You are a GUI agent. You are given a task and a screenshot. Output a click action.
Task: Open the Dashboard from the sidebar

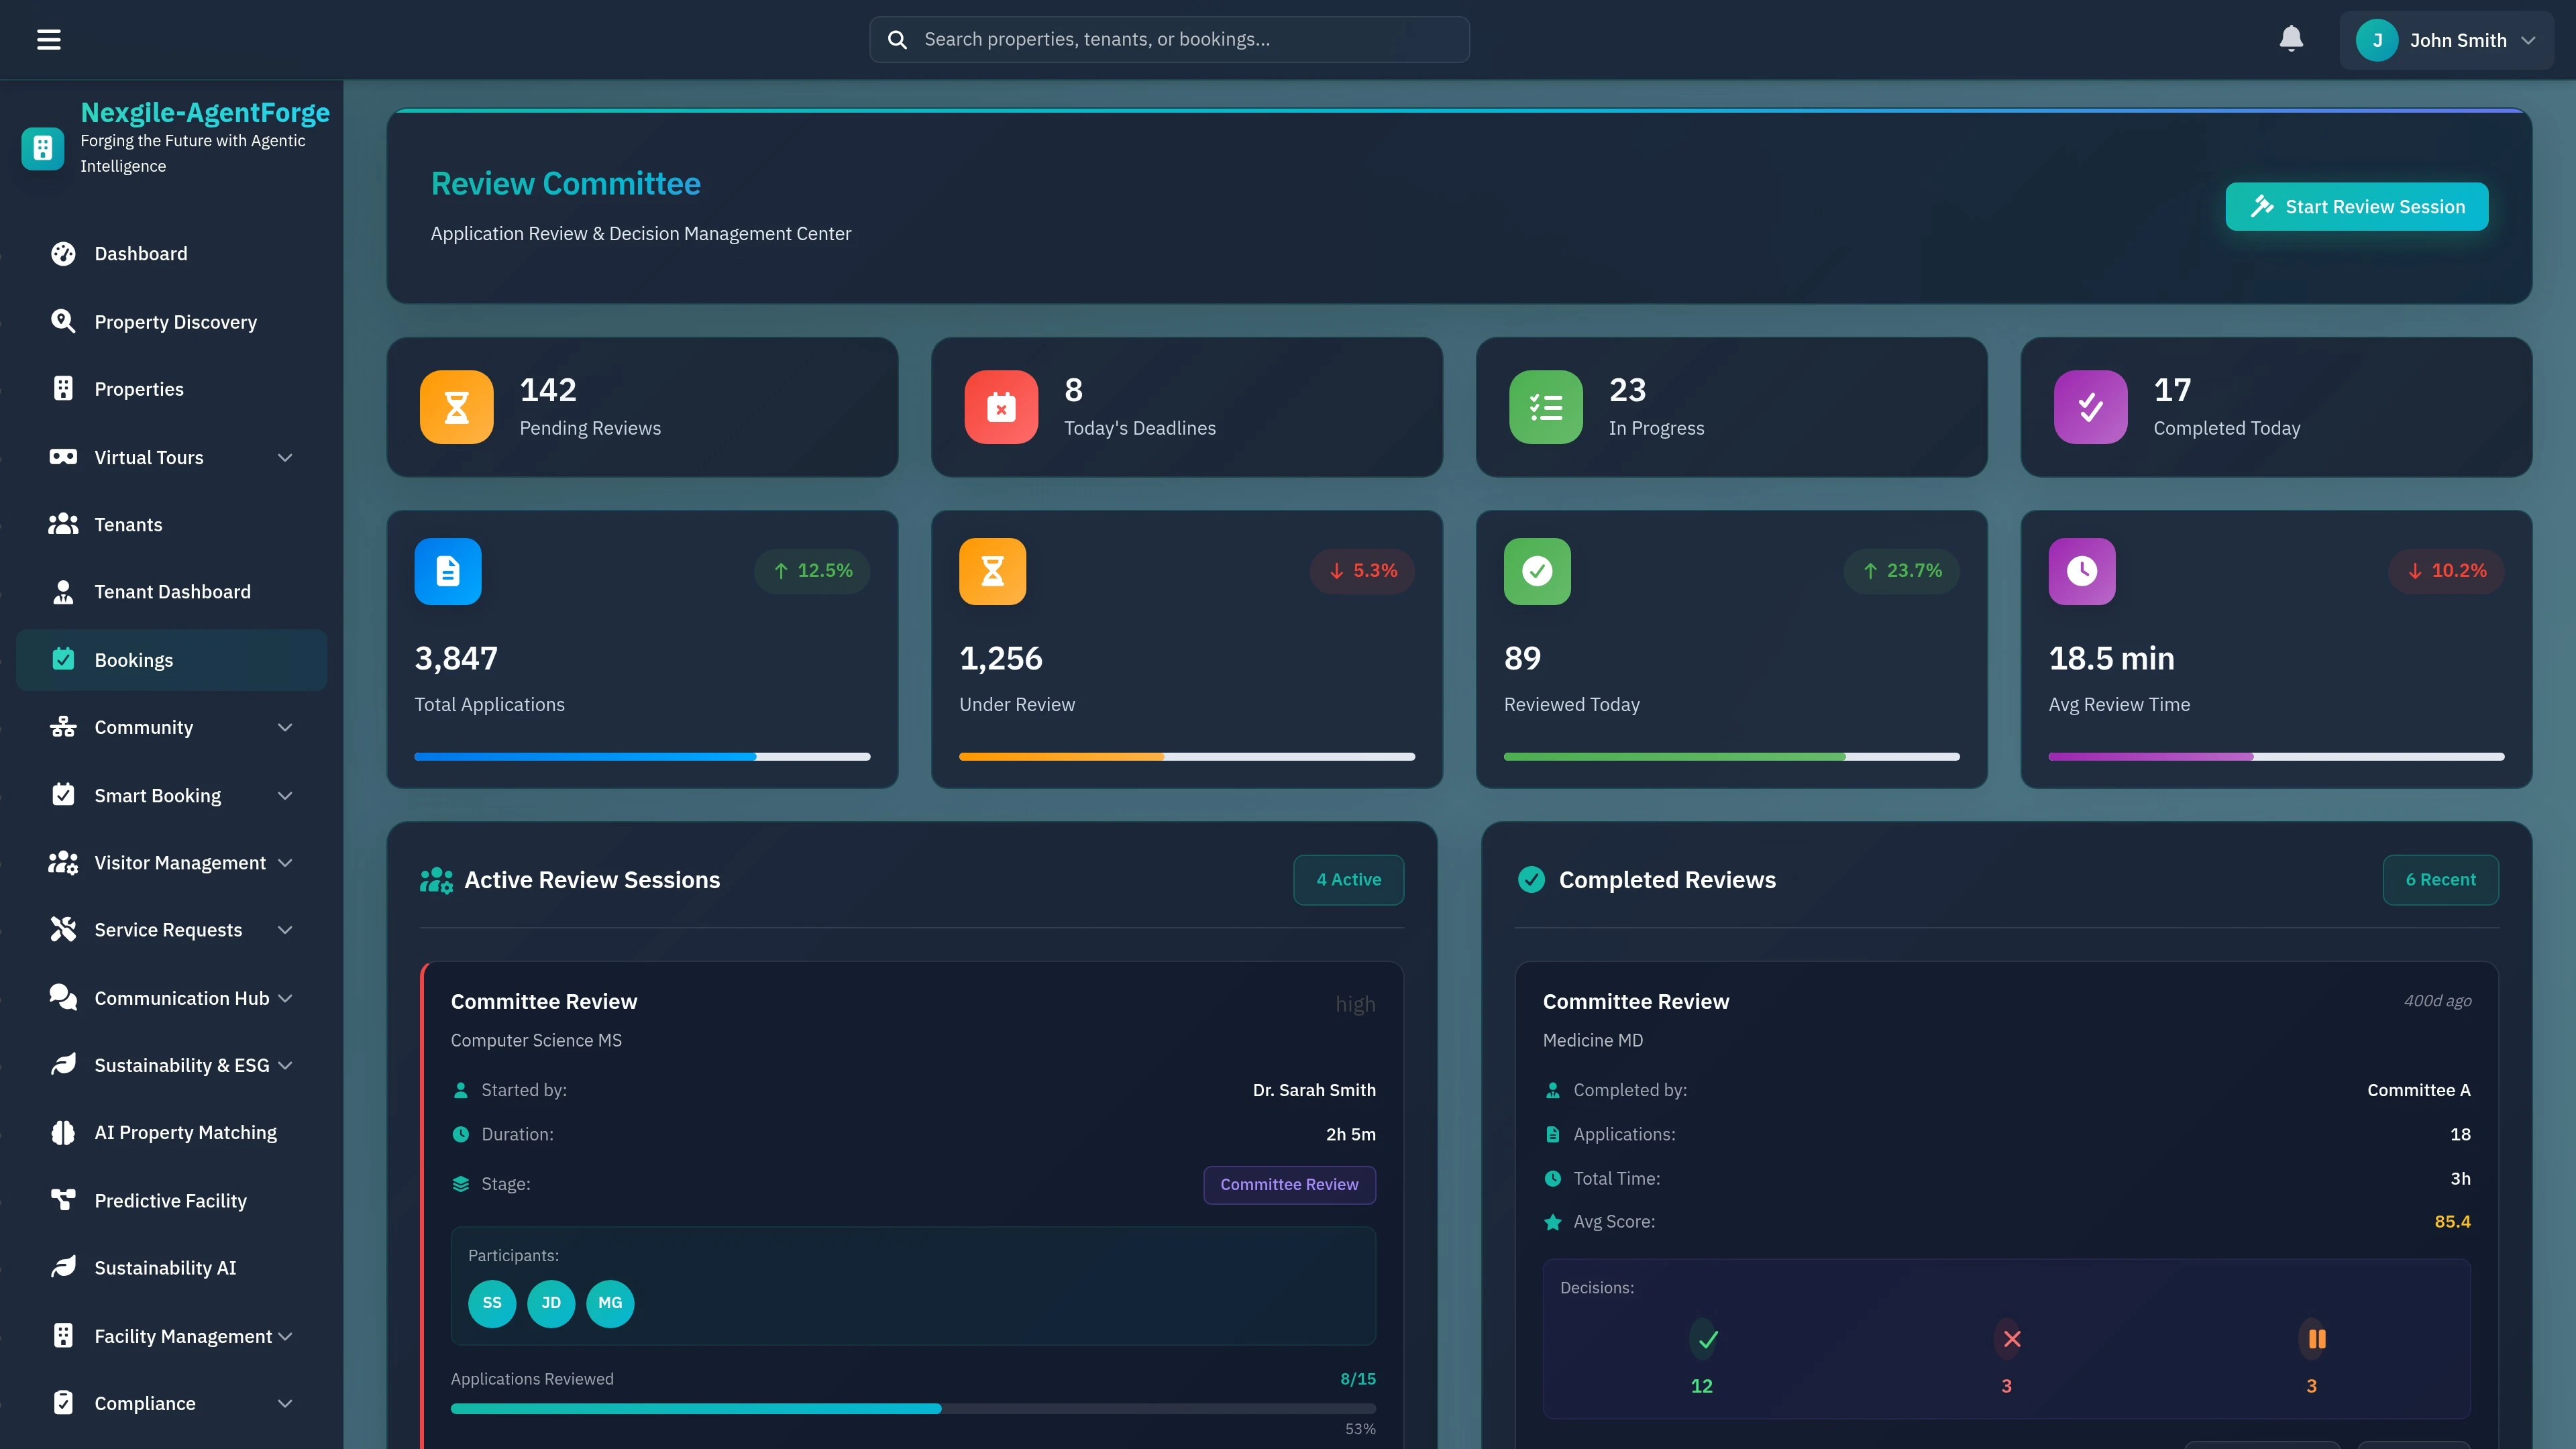click(63, 253)
